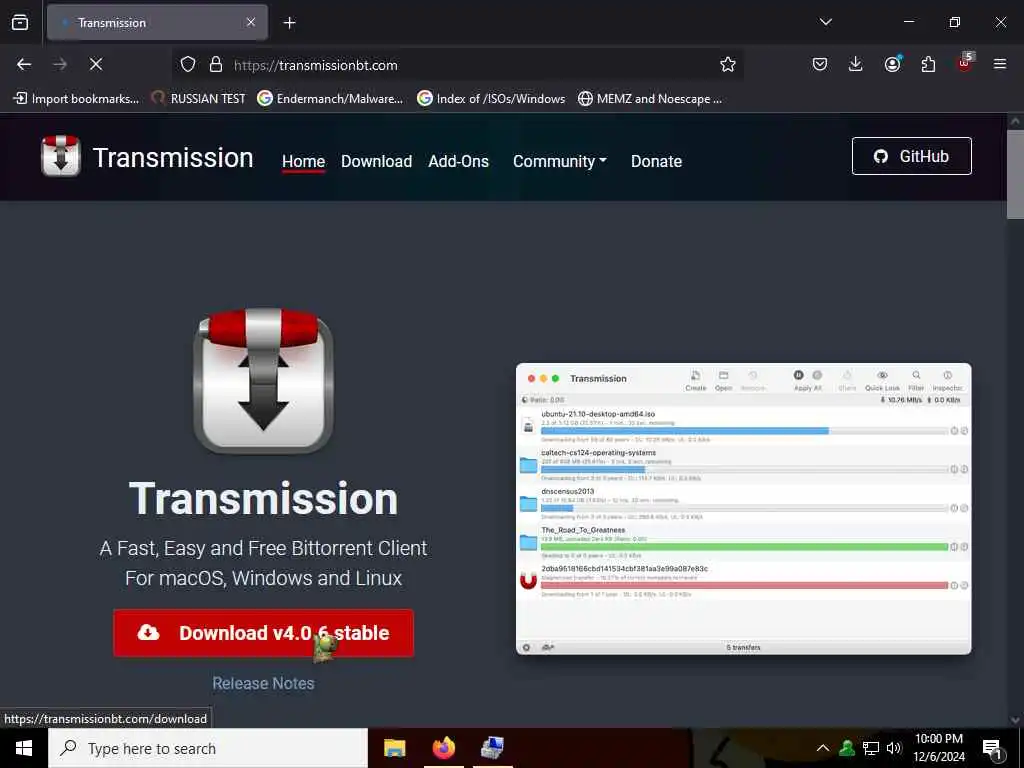Expand the Community dropdown menu

pos(560,161)
